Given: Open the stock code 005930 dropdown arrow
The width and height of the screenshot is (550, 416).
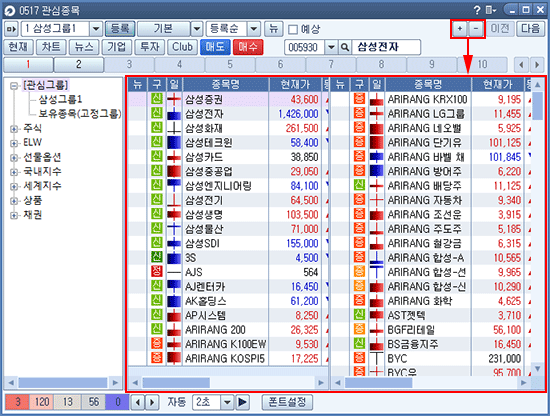Looking at the screenshot, I should pos(331,47).
